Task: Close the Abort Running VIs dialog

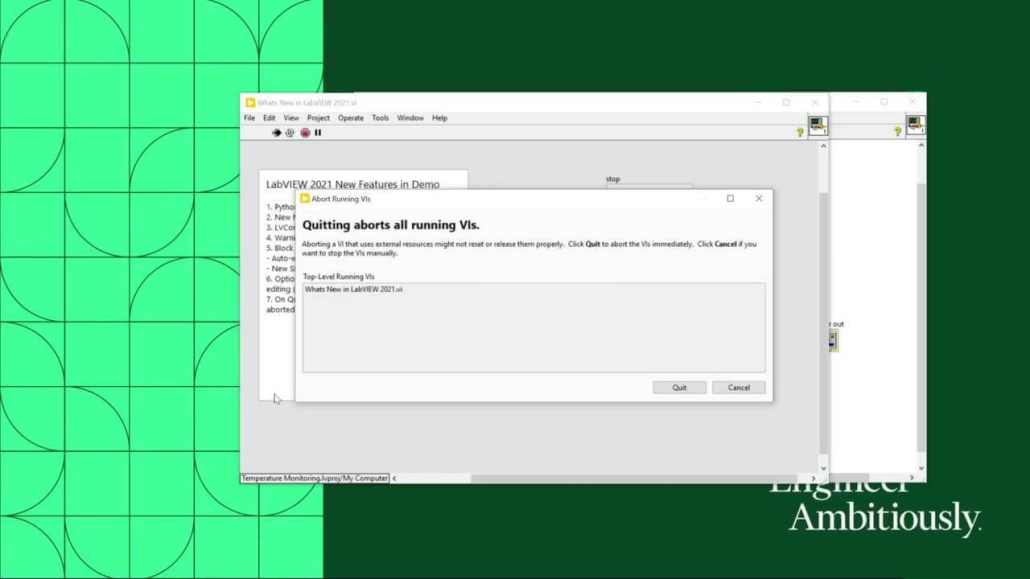Action: (x=759, y=198)
